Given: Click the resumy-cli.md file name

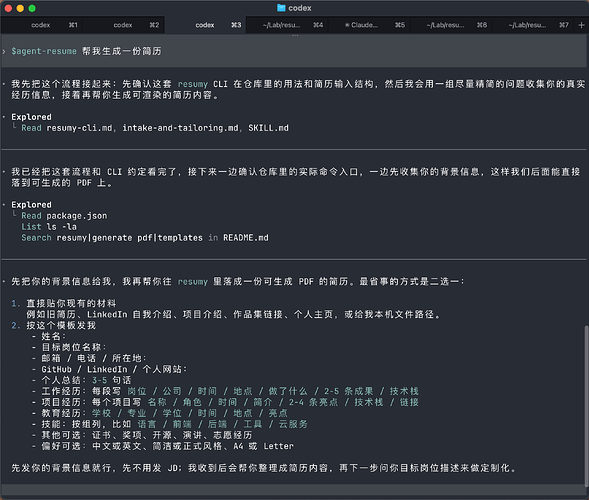Looking at the screenshot, I should pyautogui.click(x=79, y=128).
